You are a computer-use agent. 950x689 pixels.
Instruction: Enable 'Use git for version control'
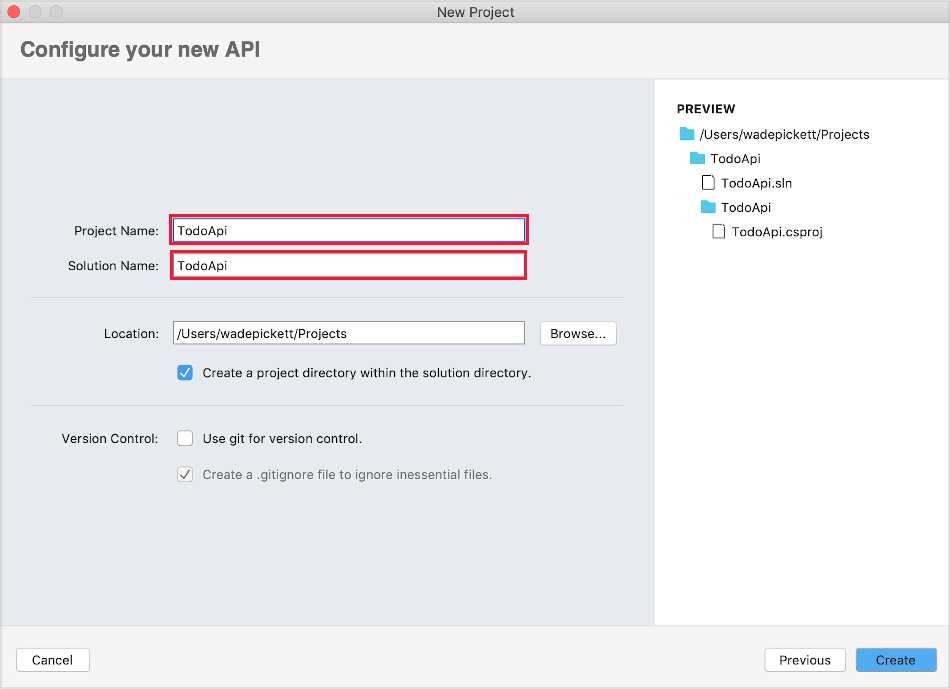(x=185, y=438)
